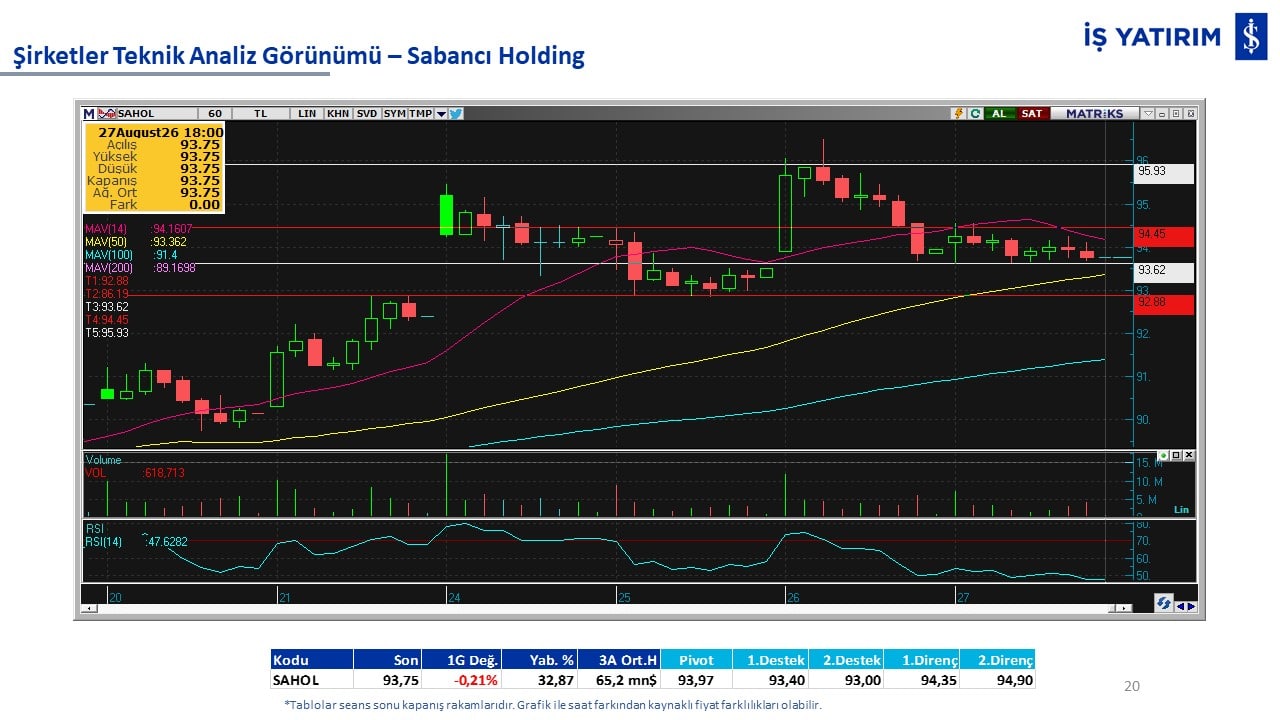This screenshot has width=1280, height=720.
Task: Click the red 92.88 price tag
Action: coord(1164,304)
